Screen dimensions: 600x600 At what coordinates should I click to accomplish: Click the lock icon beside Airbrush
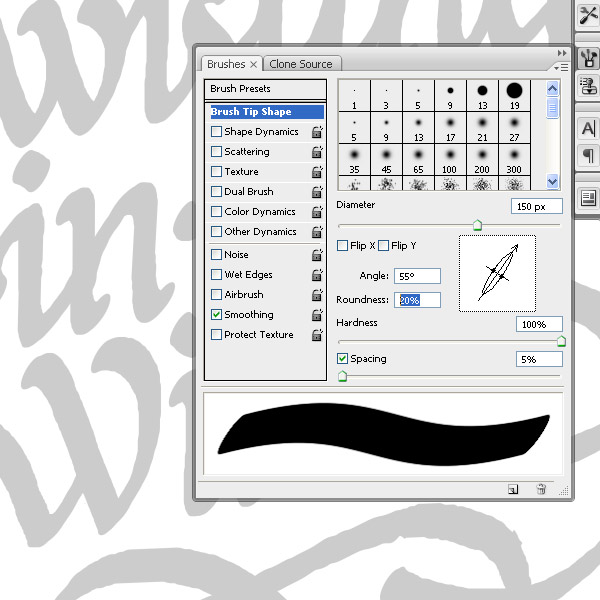coord(317,294)
